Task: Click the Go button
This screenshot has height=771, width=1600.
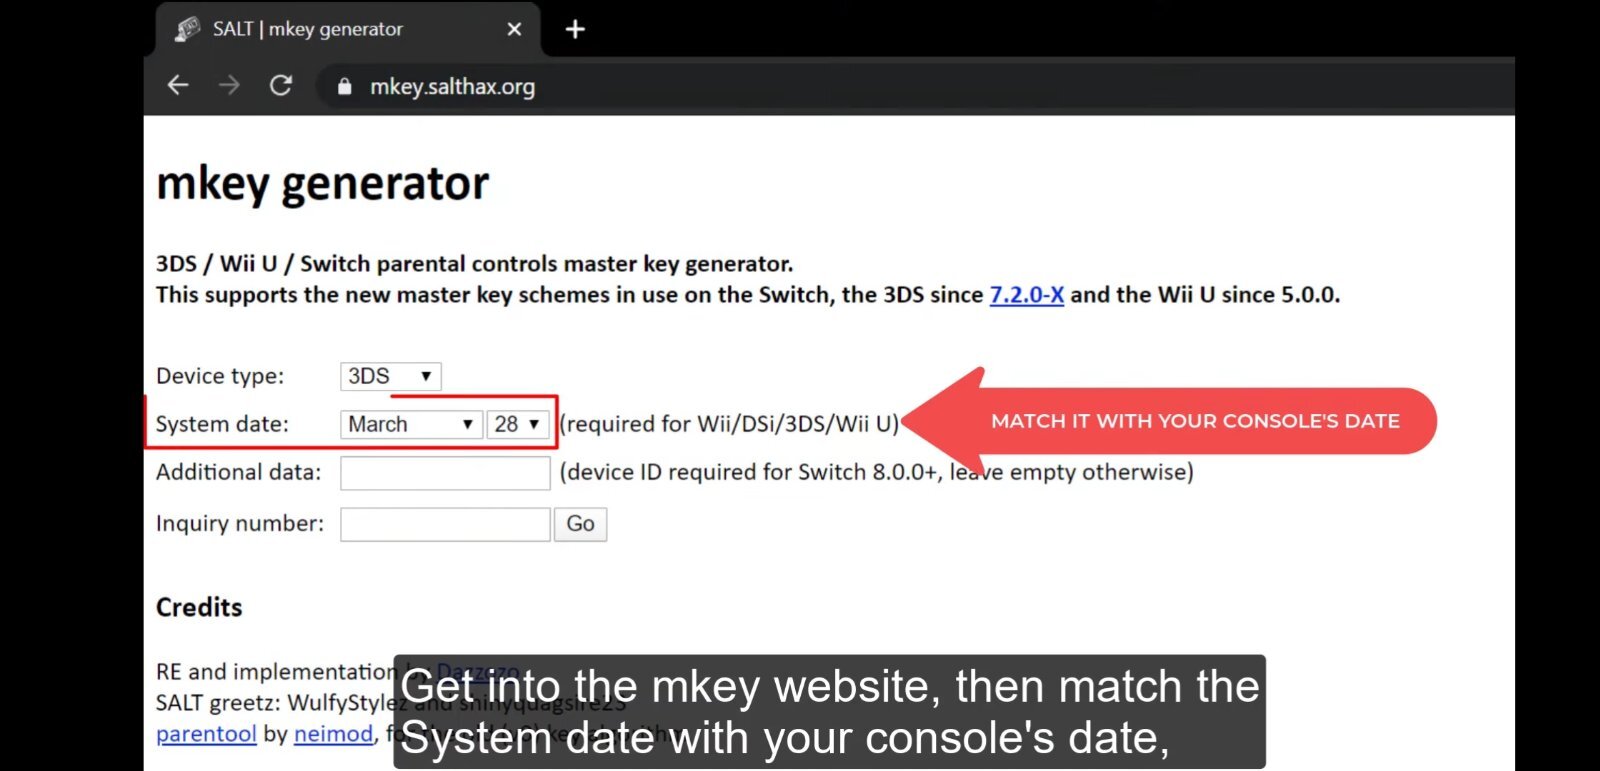Action: (x=580, y=524)
